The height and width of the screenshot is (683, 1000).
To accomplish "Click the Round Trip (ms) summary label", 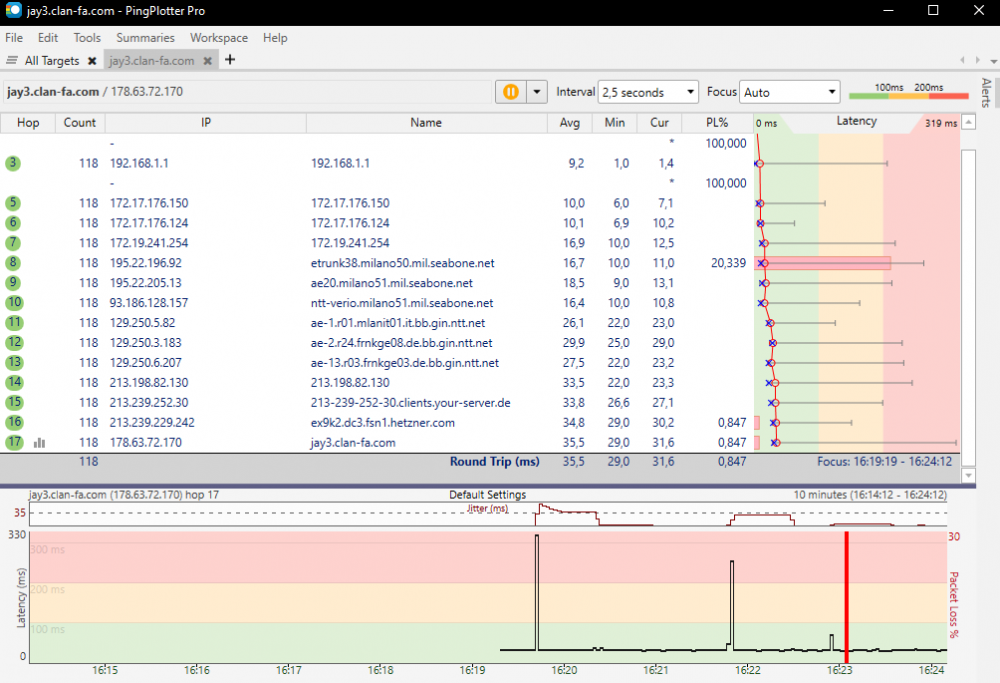I will point(494,462).
